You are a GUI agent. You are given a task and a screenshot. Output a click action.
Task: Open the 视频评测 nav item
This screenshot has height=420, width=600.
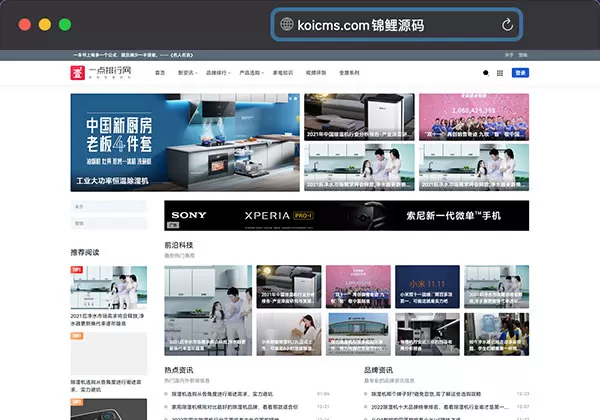pyautogui.click(x=316, y=73)
